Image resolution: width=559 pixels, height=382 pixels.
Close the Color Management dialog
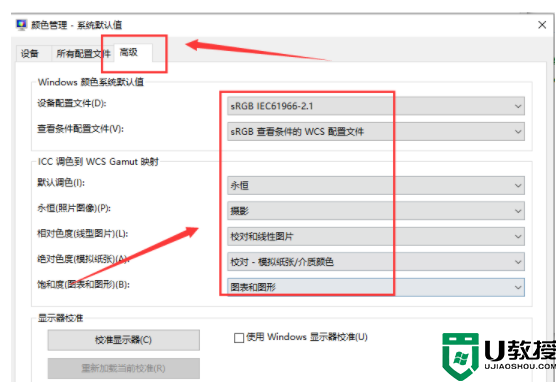click(542, 25)
